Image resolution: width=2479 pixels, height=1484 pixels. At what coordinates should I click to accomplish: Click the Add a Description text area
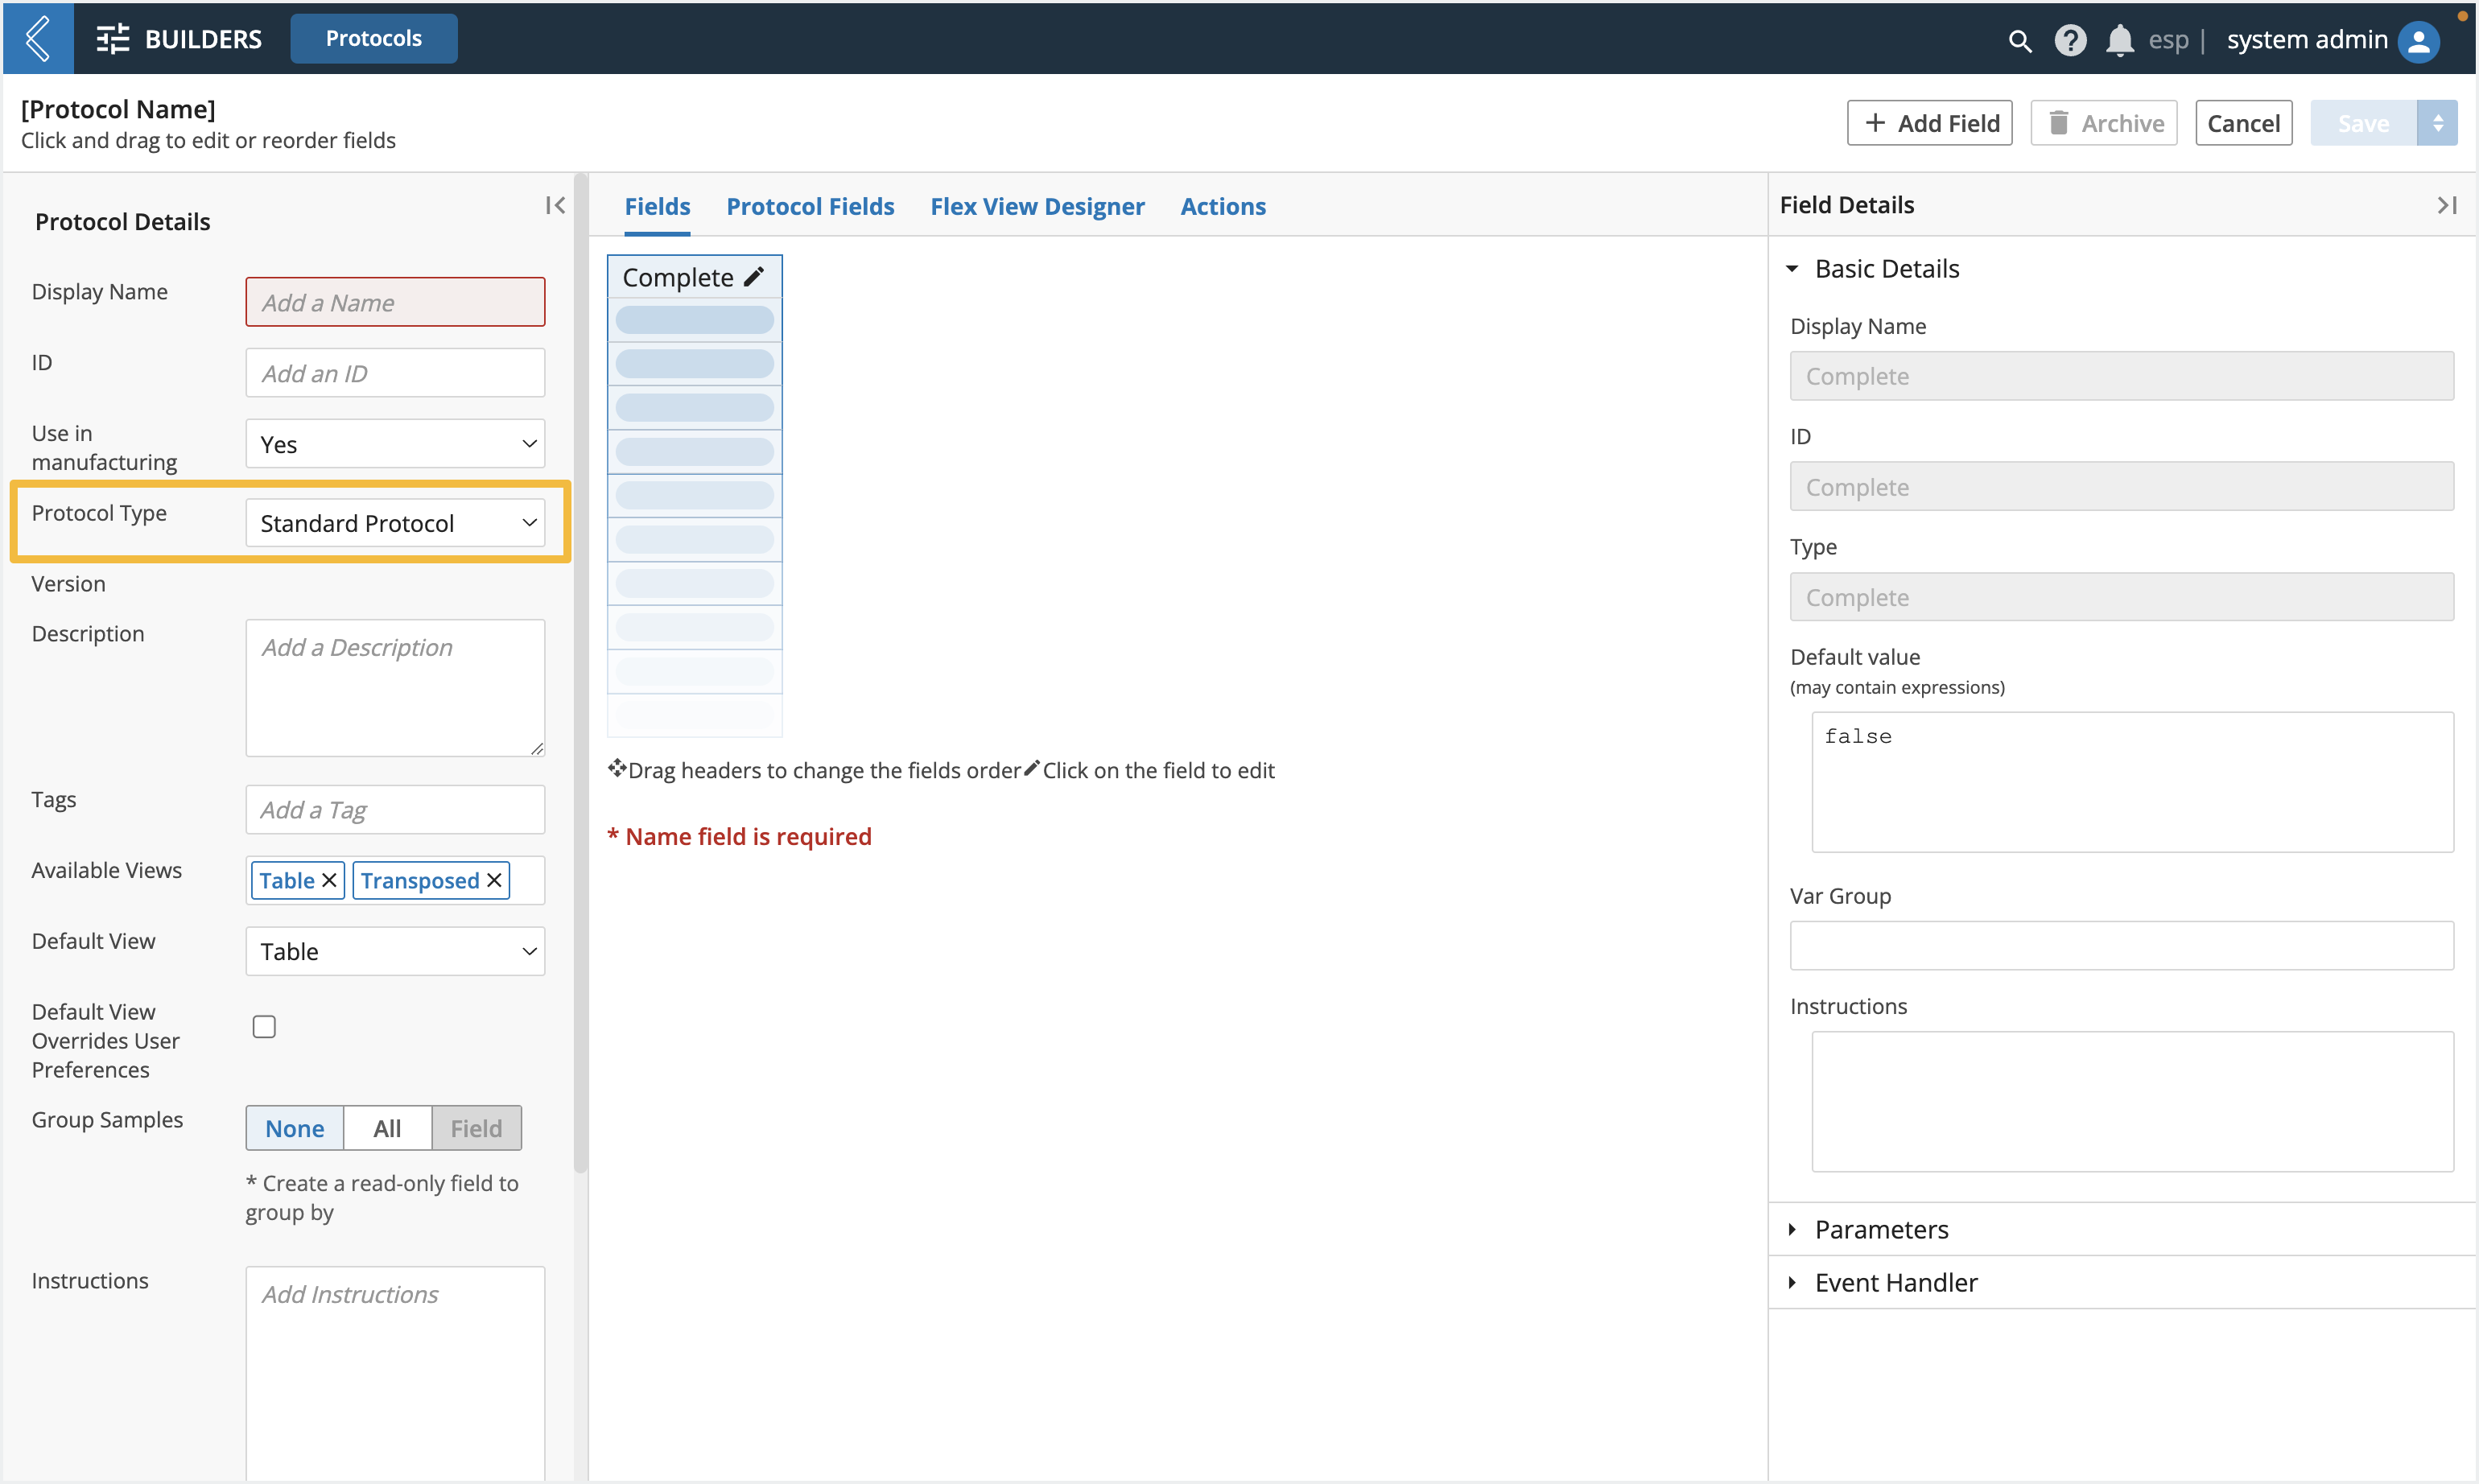click(395, 688)
